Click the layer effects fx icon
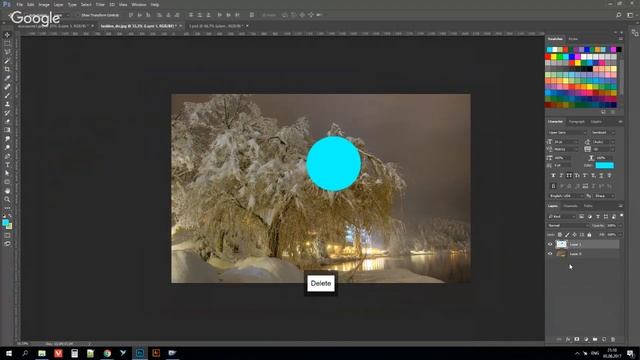 point(568,339)
